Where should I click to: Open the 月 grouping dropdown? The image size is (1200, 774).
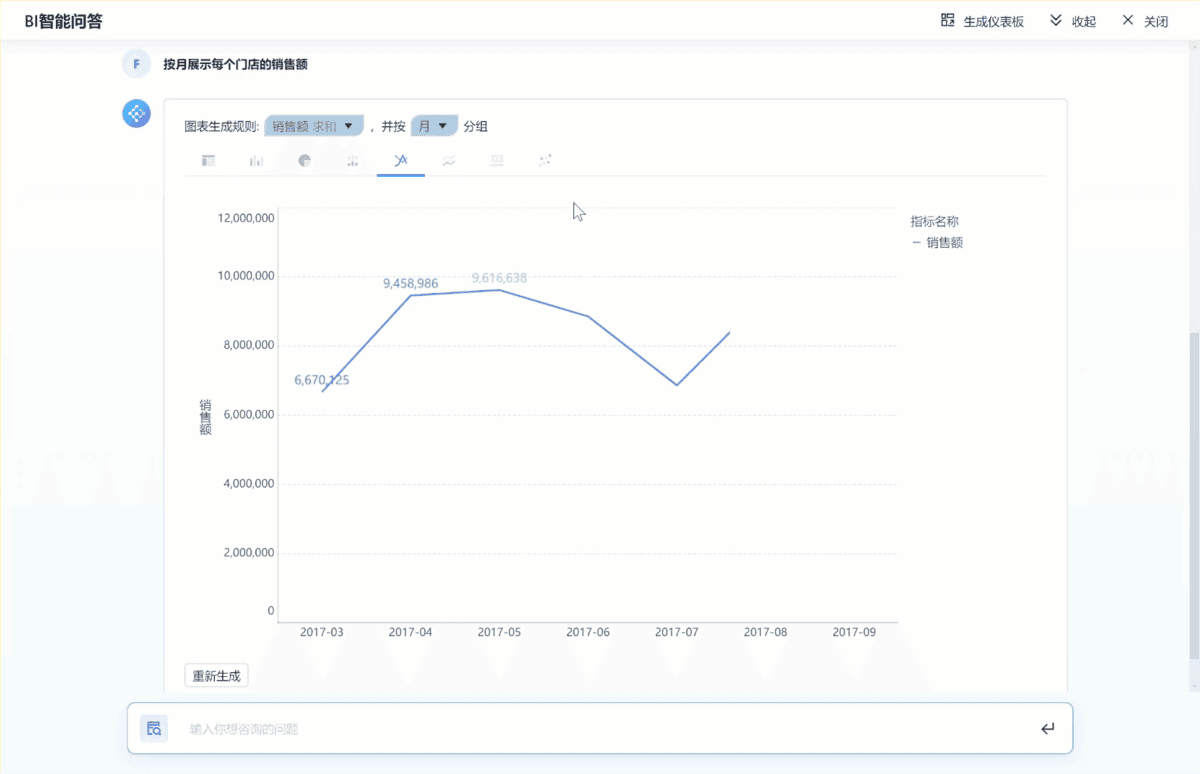point(434,126)
